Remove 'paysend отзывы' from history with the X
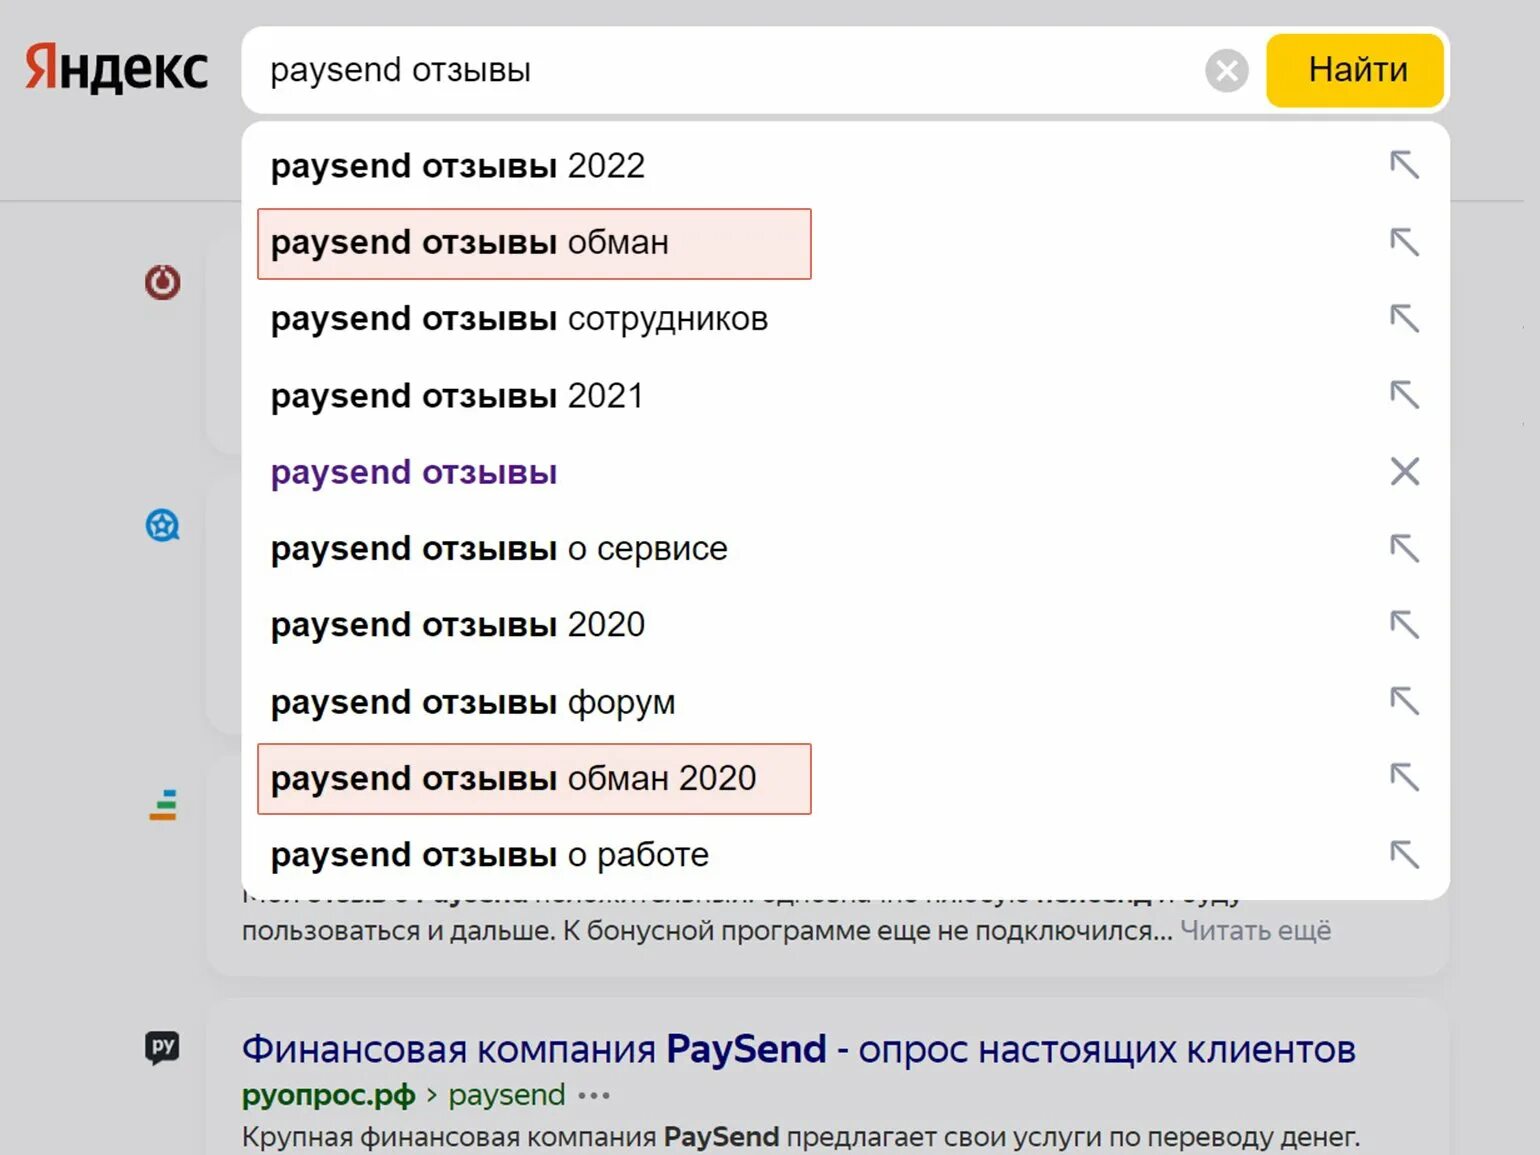This screenshot has height=1155, width=1540. click(1404, 471)
